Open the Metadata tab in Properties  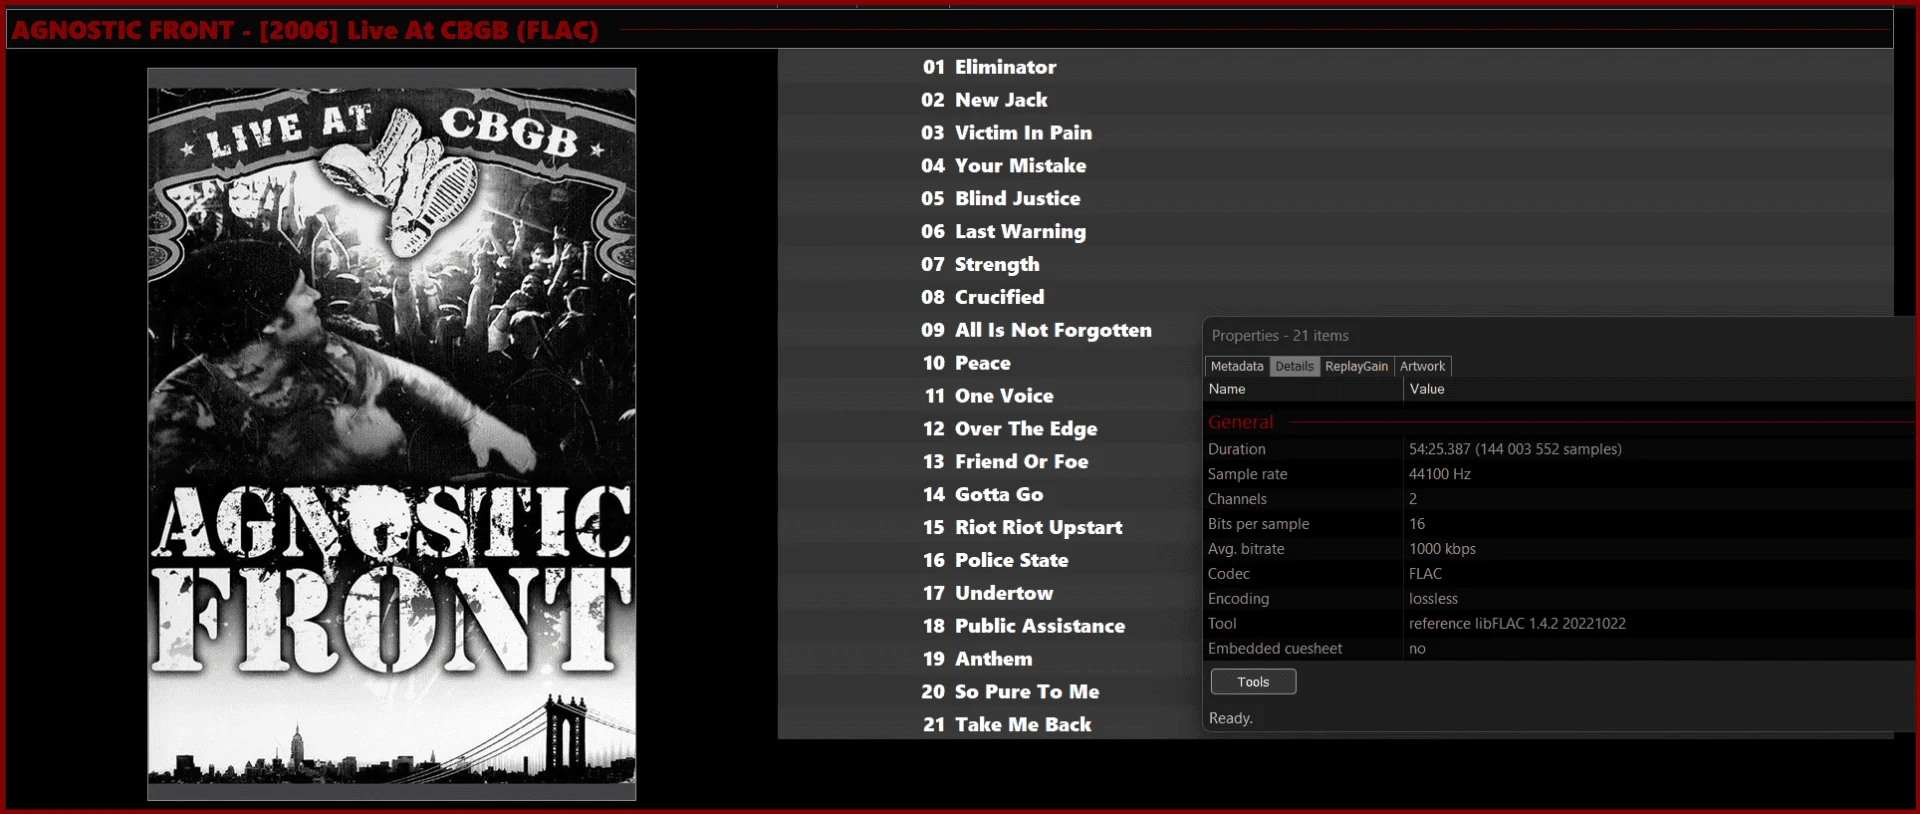click(1237, 367)
